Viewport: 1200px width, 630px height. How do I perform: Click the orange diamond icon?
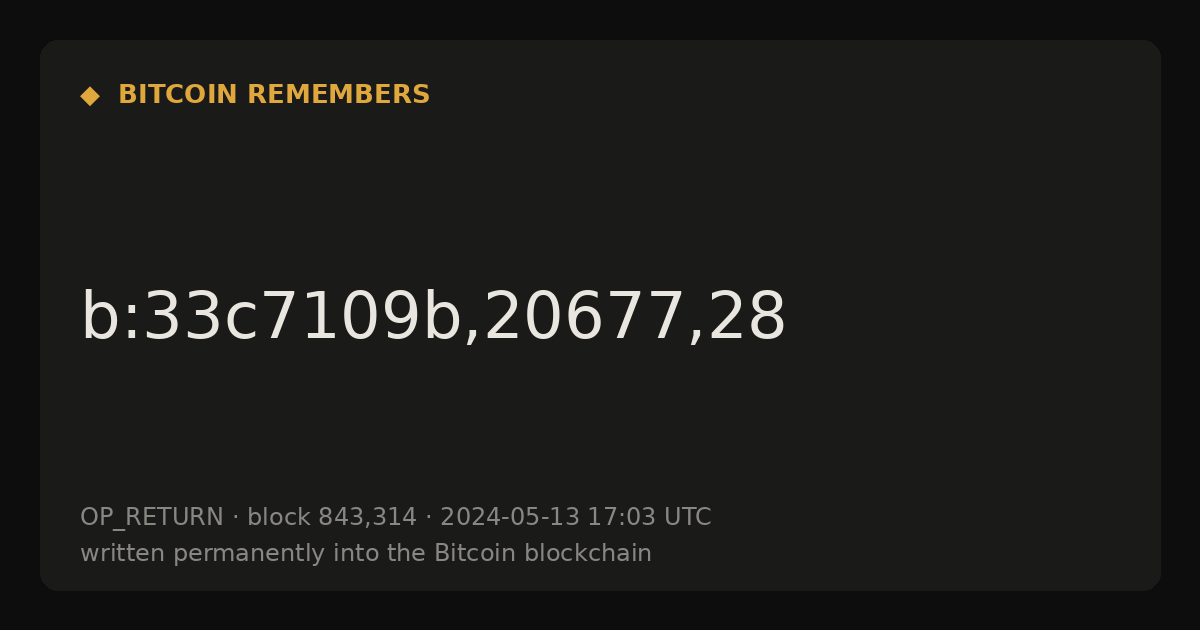pos(90,96)
